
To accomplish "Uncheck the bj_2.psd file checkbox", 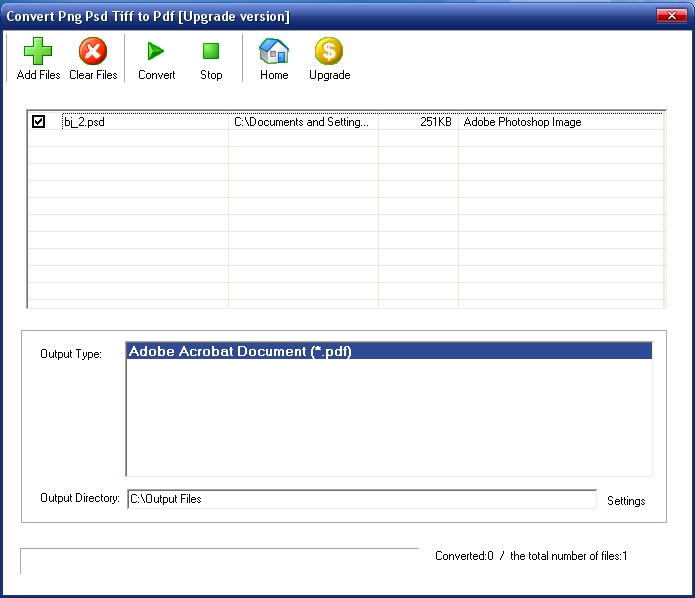I will [x=39, y=121].
